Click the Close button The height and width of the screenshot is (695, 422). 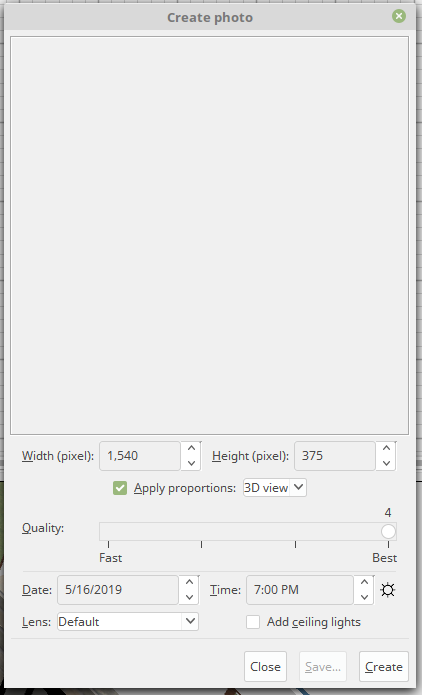point(265,667)
